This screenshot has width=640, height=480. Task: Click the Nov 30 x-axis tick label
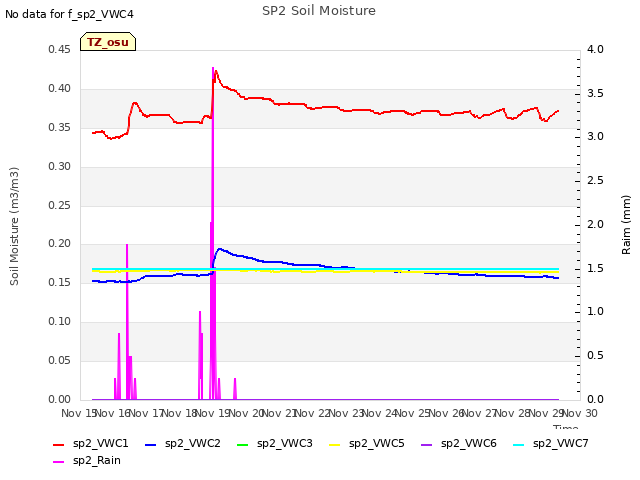(x=580, y=413)
